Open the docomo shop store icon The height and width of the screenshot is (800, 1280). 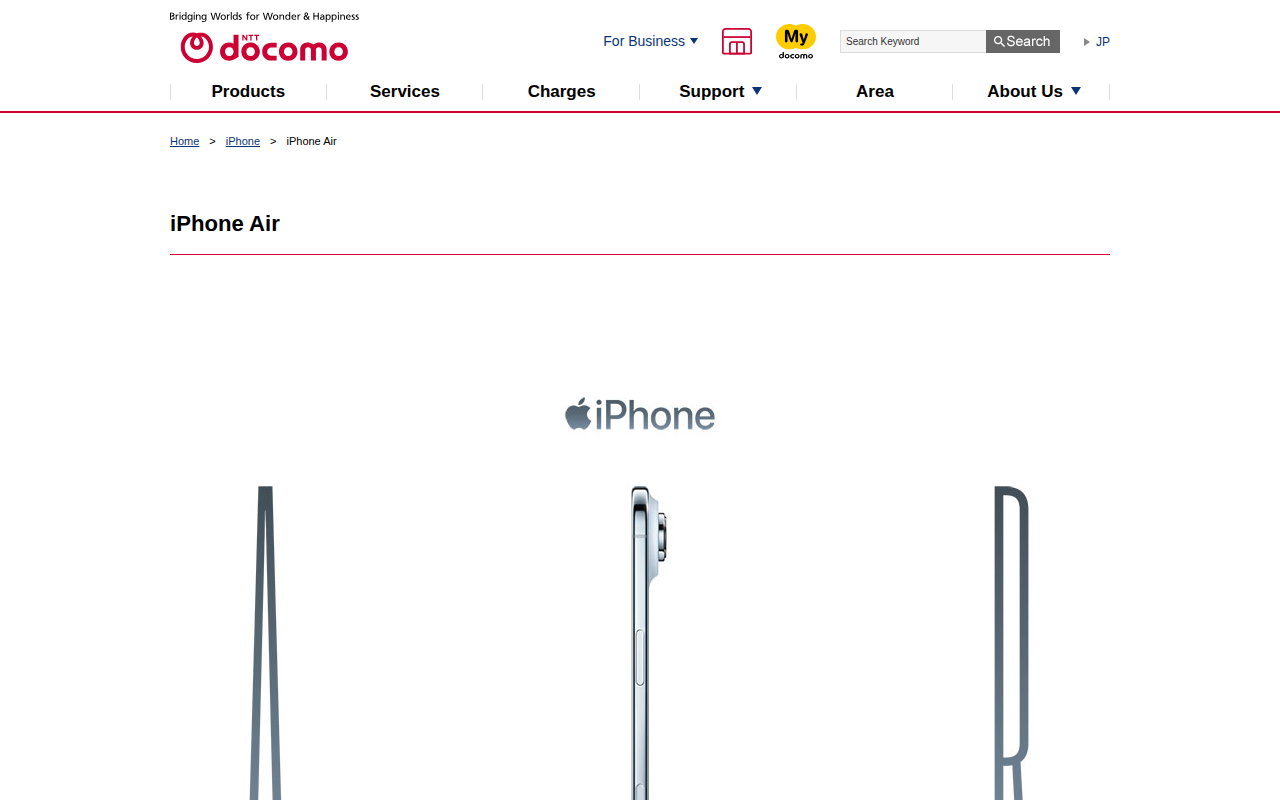737,41
